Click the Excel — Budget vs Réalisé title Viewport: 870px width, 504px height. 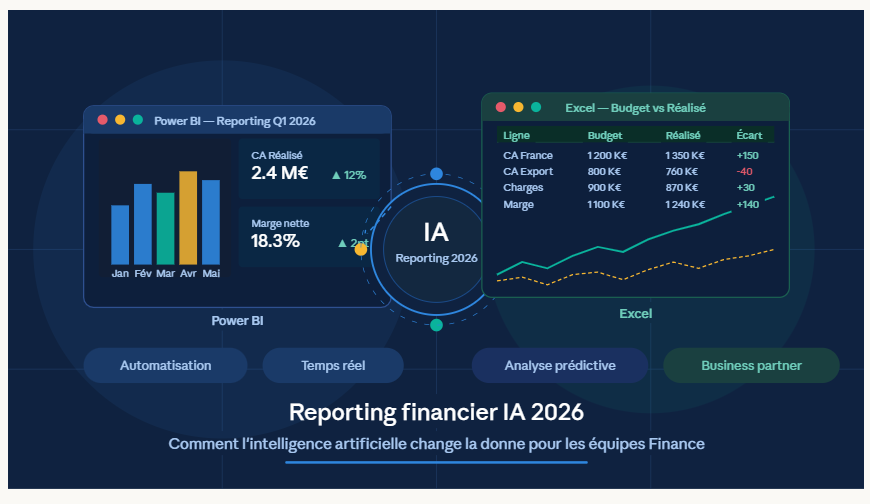(x=635, y=108)
